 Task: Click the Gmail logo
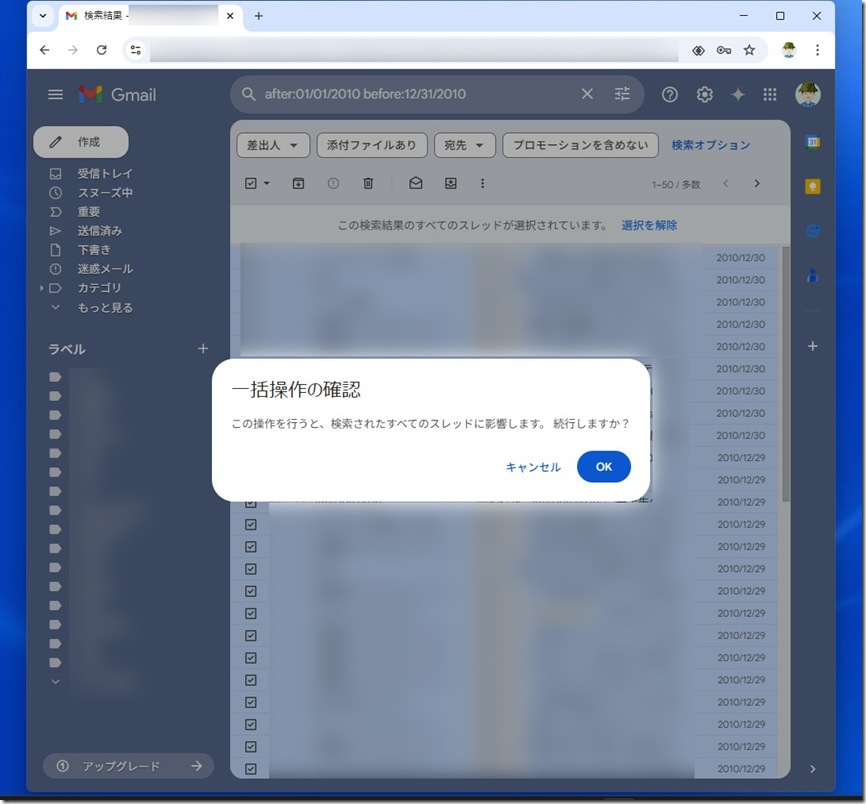point(117,94)
